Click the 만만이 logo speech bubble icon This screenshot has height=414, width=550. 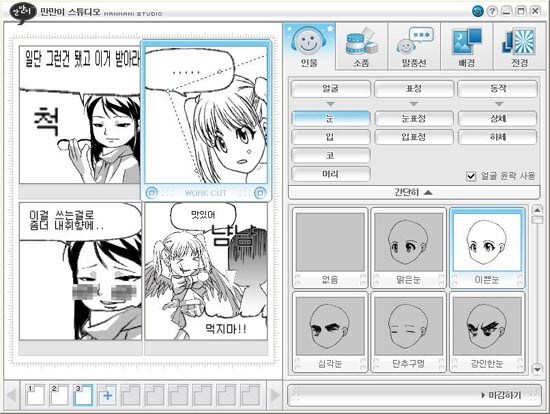coord(22,13)
